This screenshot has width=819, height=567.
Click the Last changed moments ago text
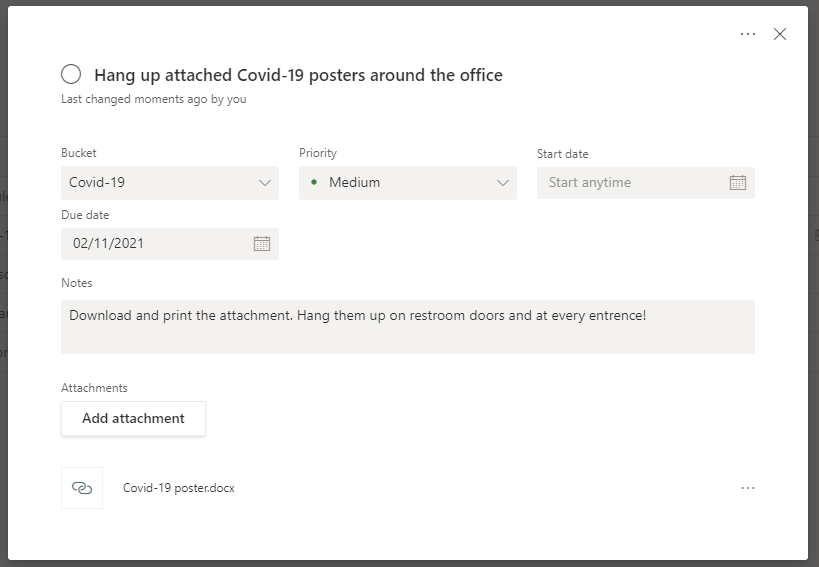(x=153, y=99)
